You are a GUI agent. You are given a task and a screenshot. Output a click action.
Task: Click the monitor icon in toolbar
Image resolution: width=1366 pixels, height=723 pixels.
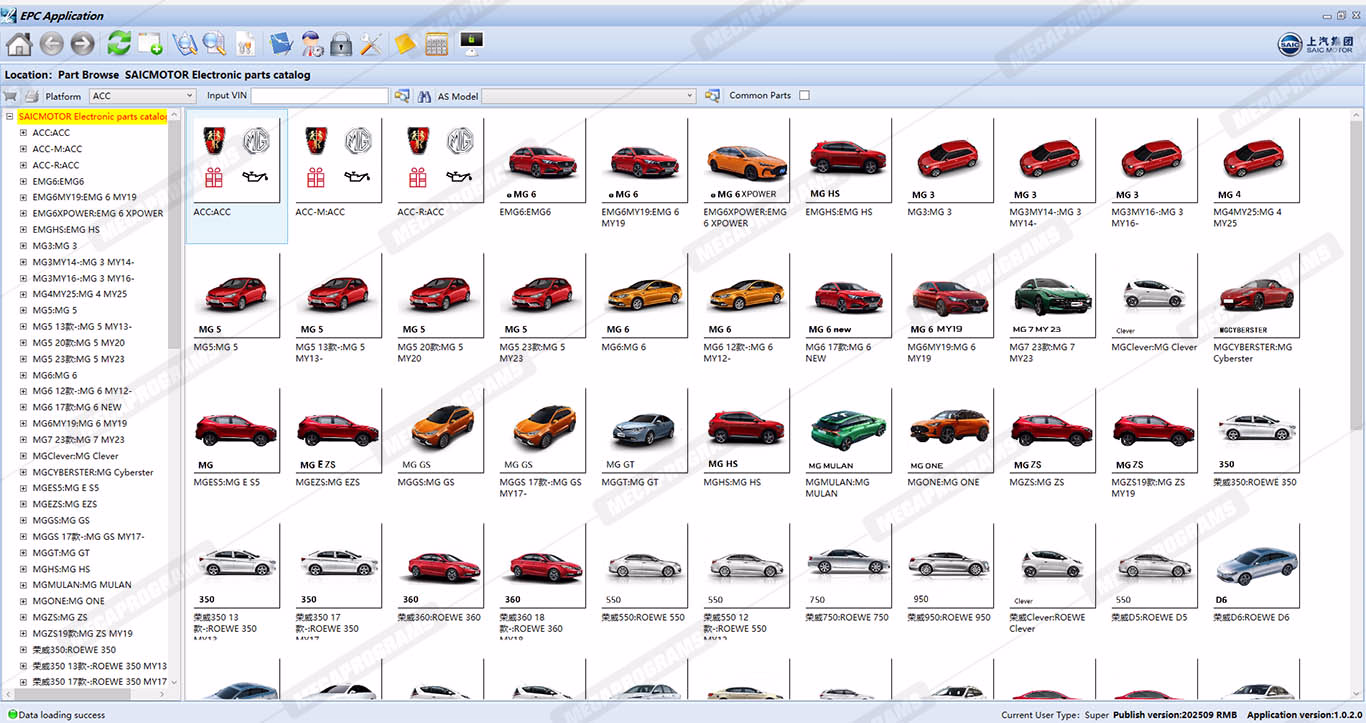[471, 43]
